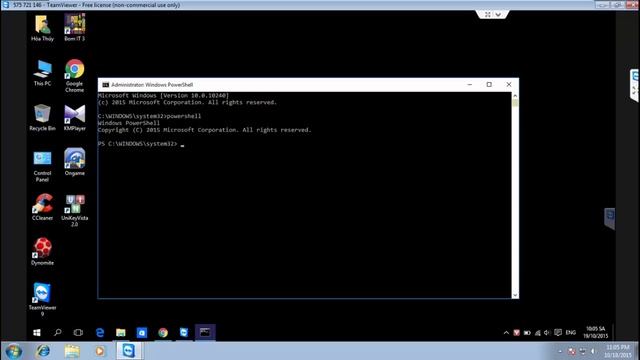This screenshot has height=360, width=640.
Task: Open the Store icon on the remote taskbar
Action: [x=142, y=333]
